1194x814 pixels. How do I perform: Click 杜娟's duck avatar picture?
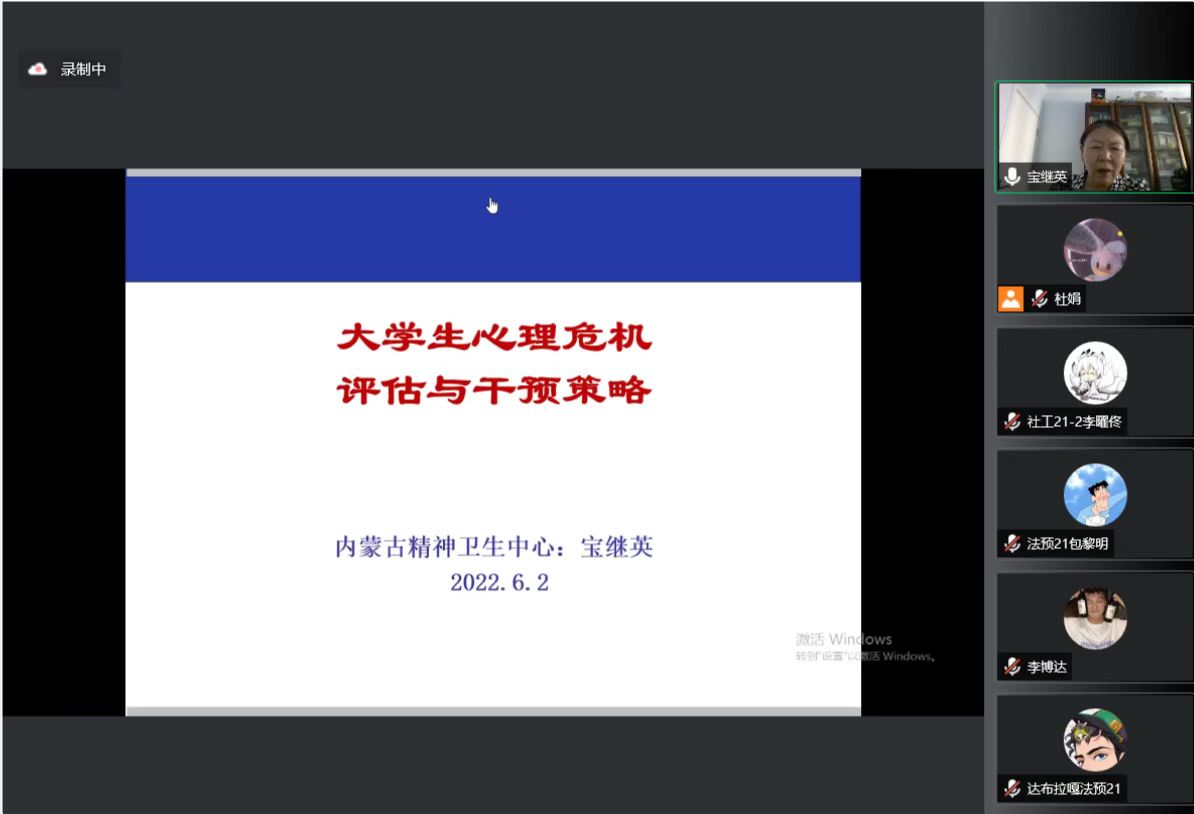(1095, 250)
